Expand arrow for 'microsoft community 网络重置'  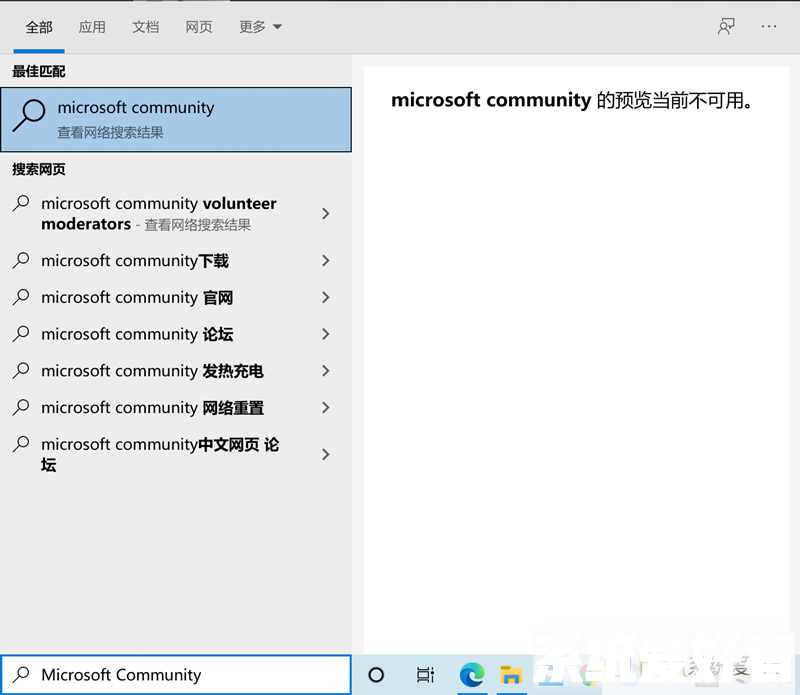[x=325, y=408]
